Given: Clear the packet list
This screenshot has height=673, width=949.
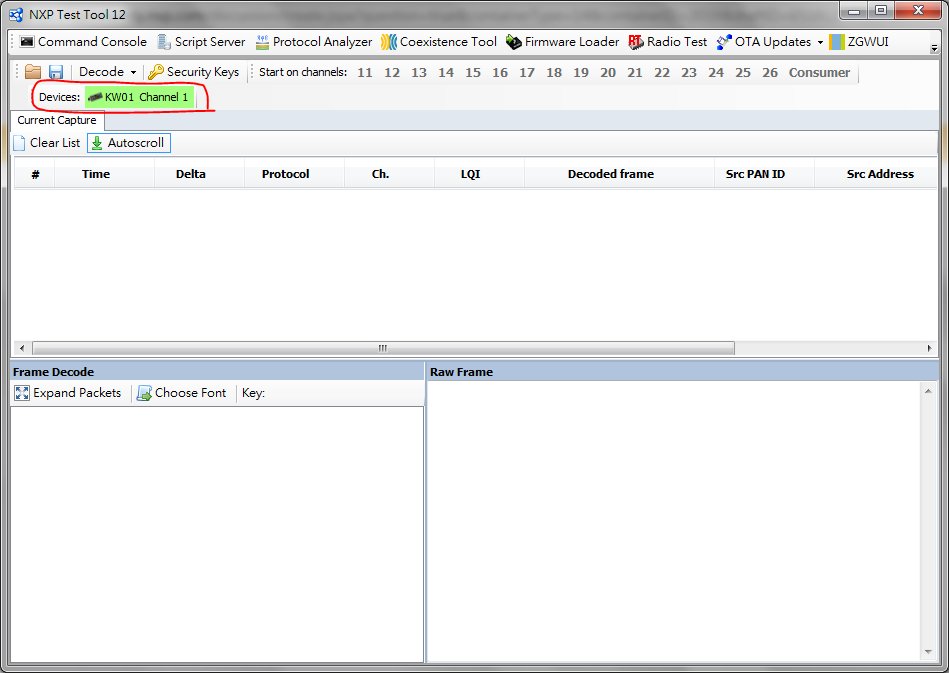Looking at the screenshot, I should coord(47,143).
